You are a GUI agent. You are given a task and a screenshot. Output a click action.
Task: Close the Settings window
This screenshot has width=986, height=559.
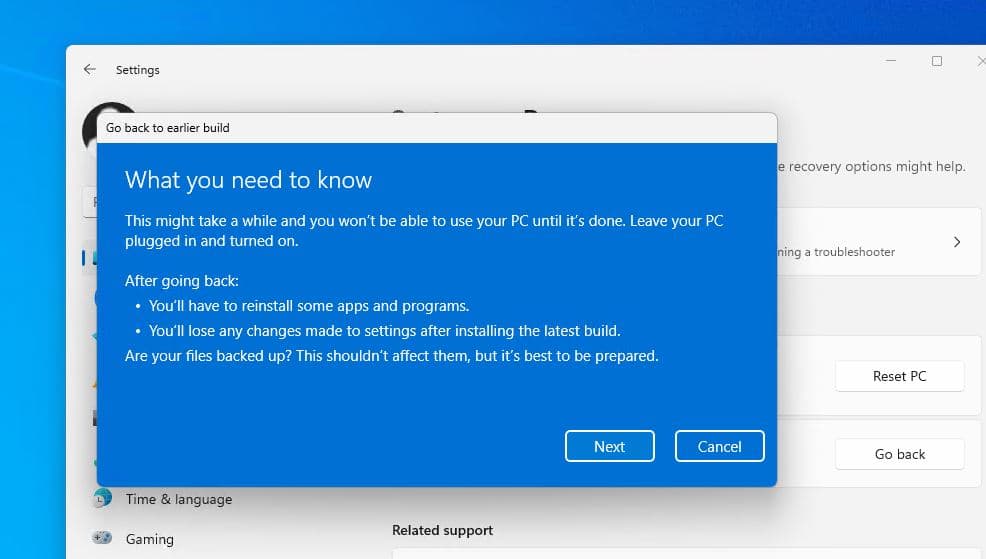pyautogui.click(x=979, y=61)
